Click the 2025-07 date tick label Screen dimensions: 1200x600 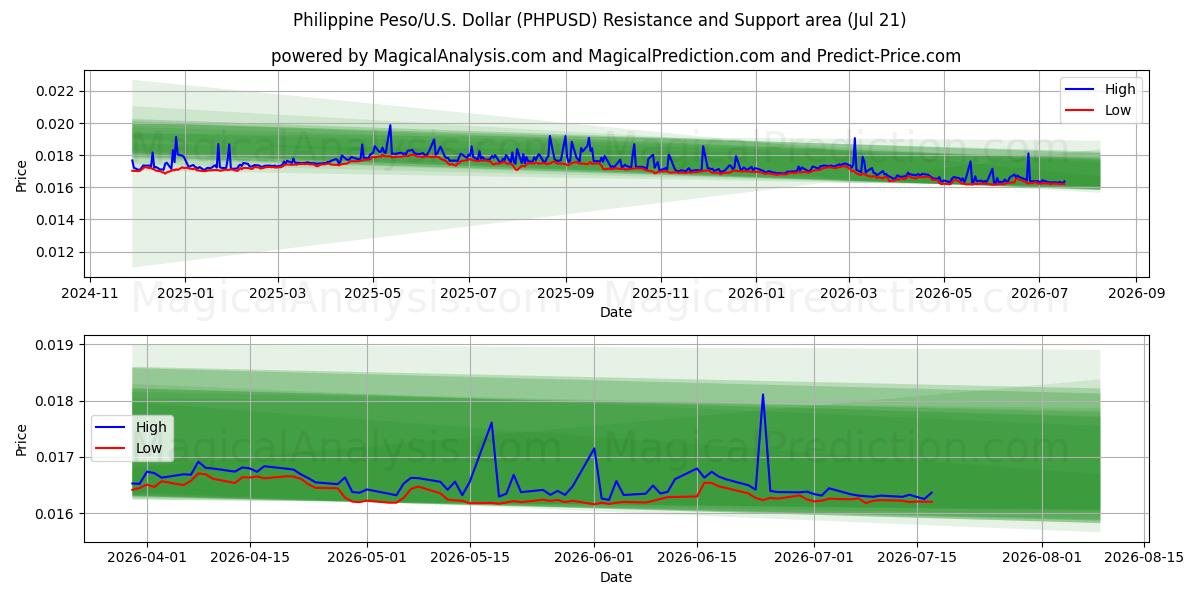(469, 294)
